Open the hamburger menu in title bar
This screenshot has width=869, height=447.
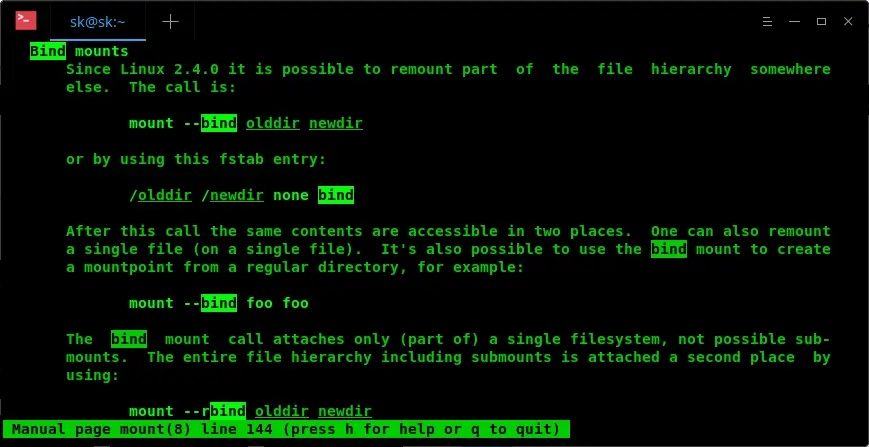[x=768, y=22]
